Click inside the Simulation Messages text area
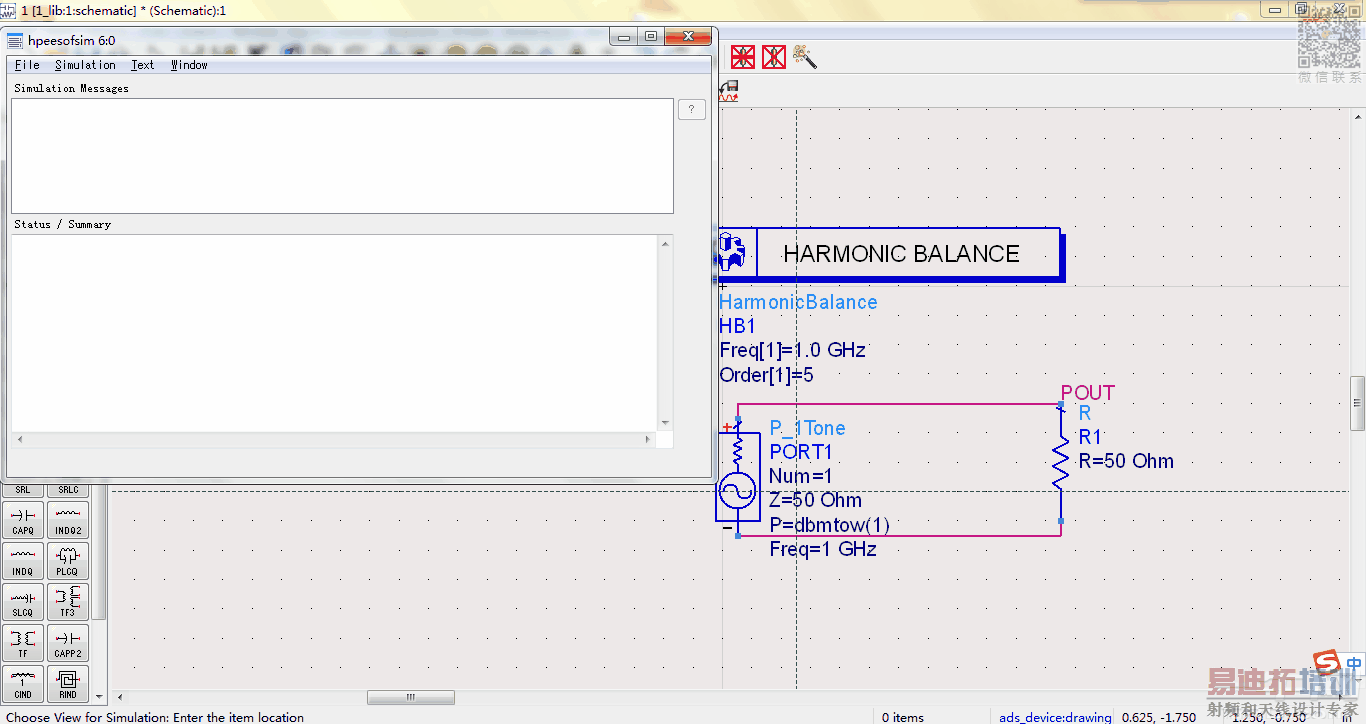Image resolution: width=1366 pixels, height=724 pixels. tap(342, 155)
